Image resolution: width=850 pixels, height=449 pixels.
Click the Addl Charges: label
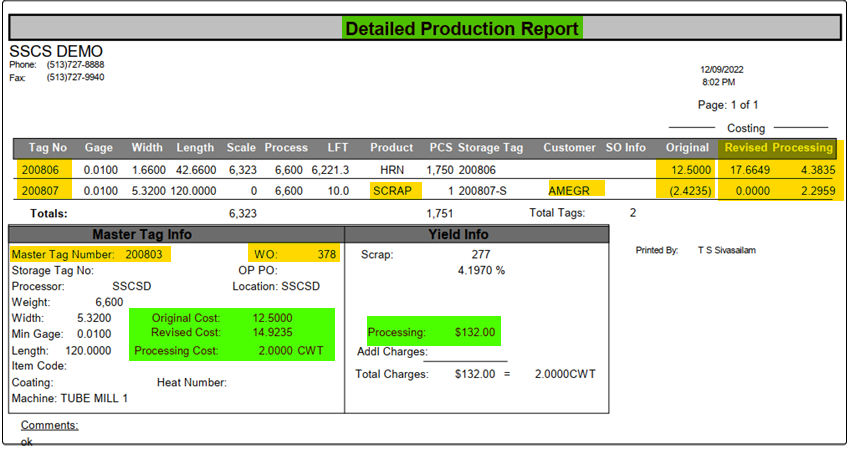point(392,351)
